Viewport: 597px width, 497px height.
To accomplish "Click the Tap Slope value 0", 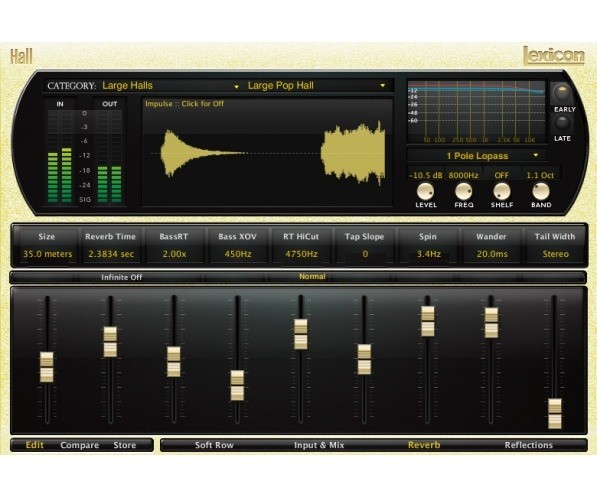I will 365,254.
